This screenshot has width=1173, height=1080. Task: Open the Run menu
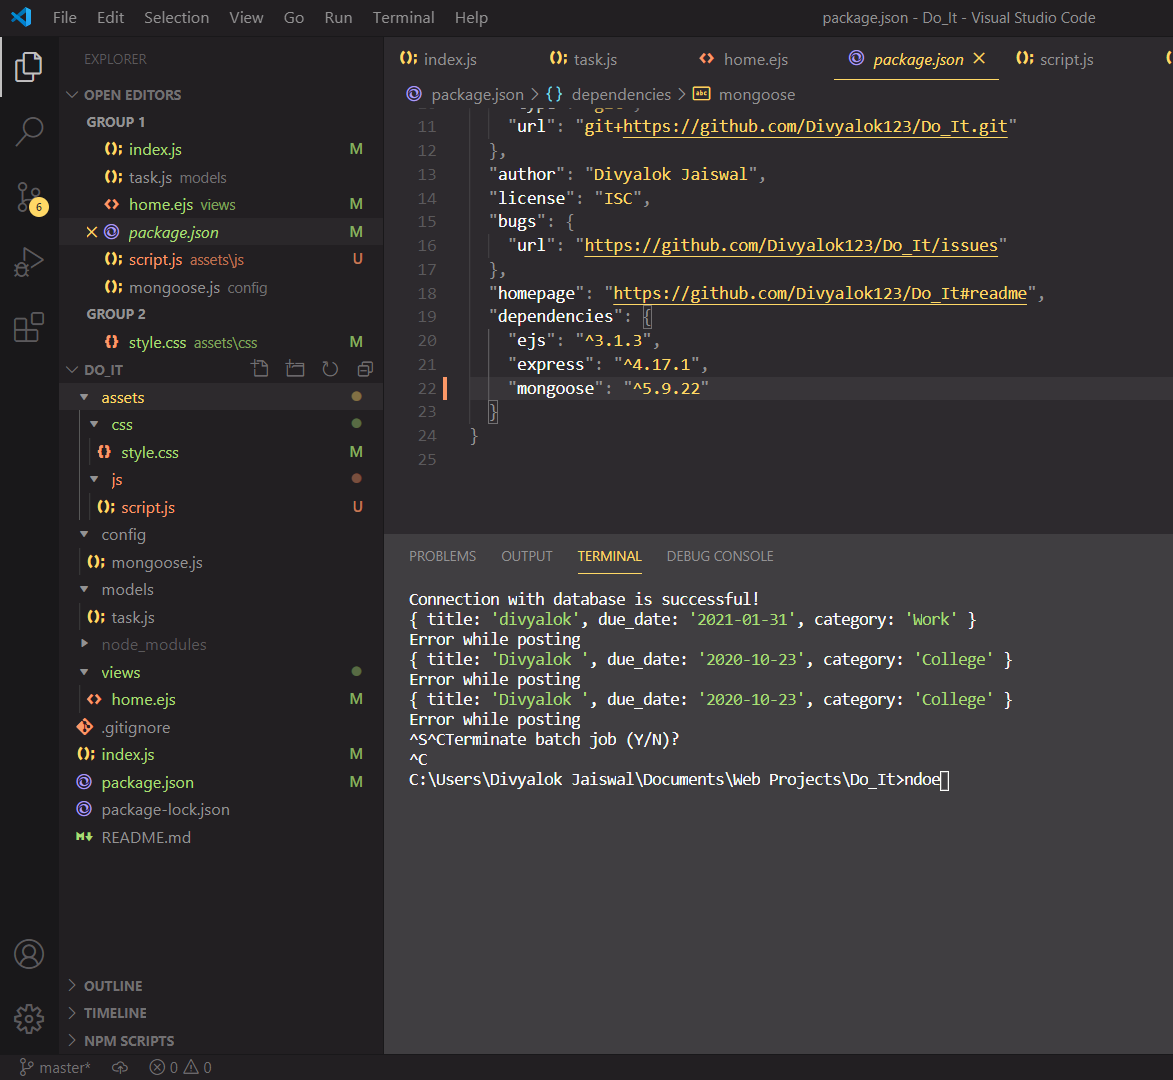click(338, 17)
